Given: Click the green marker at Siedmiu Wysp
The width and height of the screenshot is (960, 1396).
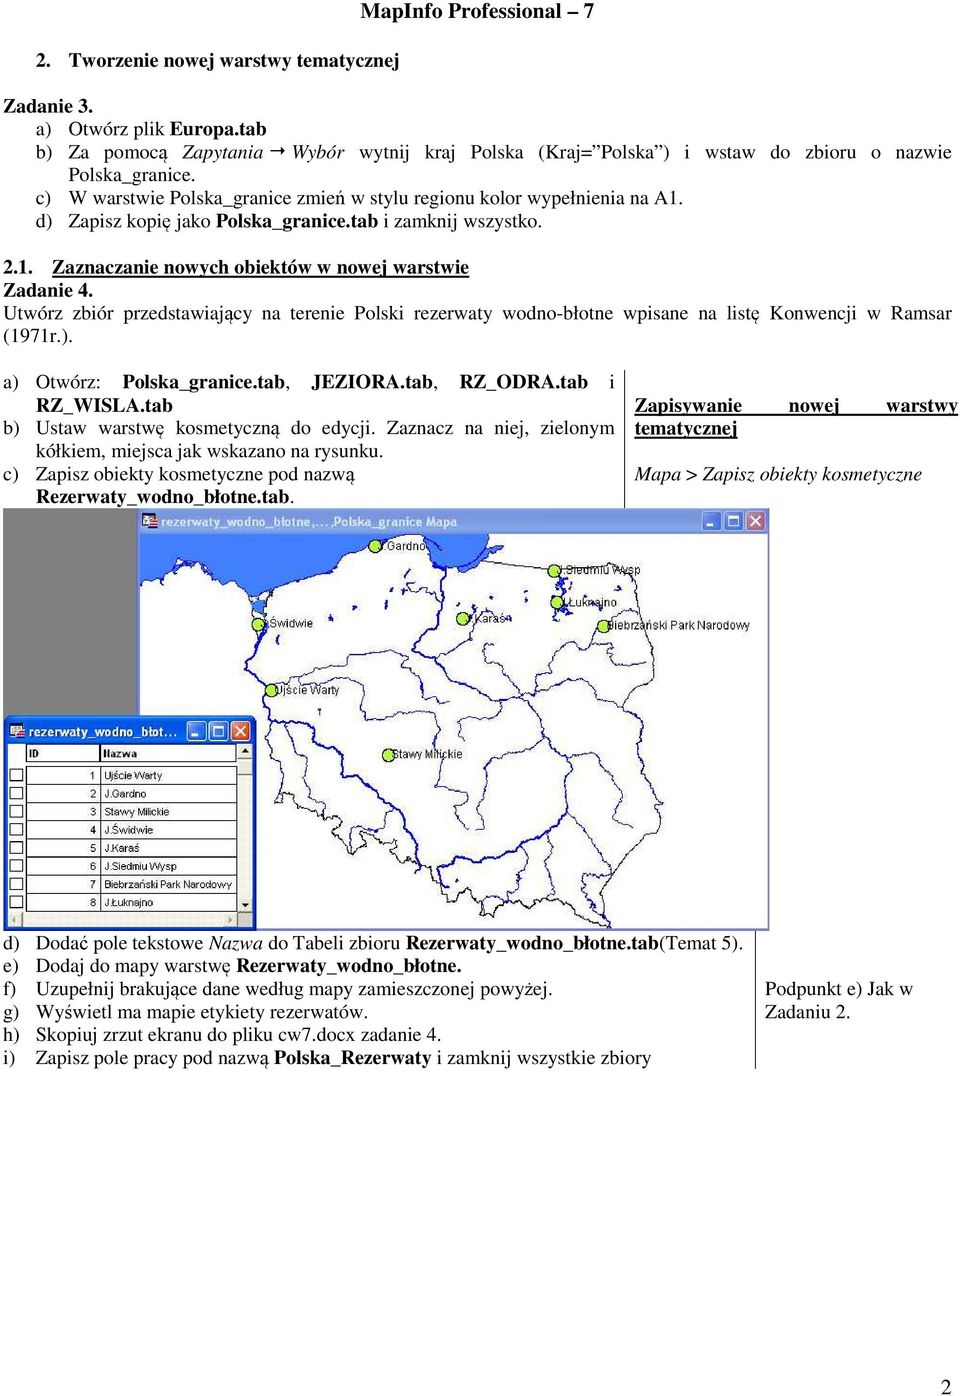Looking at the screenshot, I should (554, 571).
